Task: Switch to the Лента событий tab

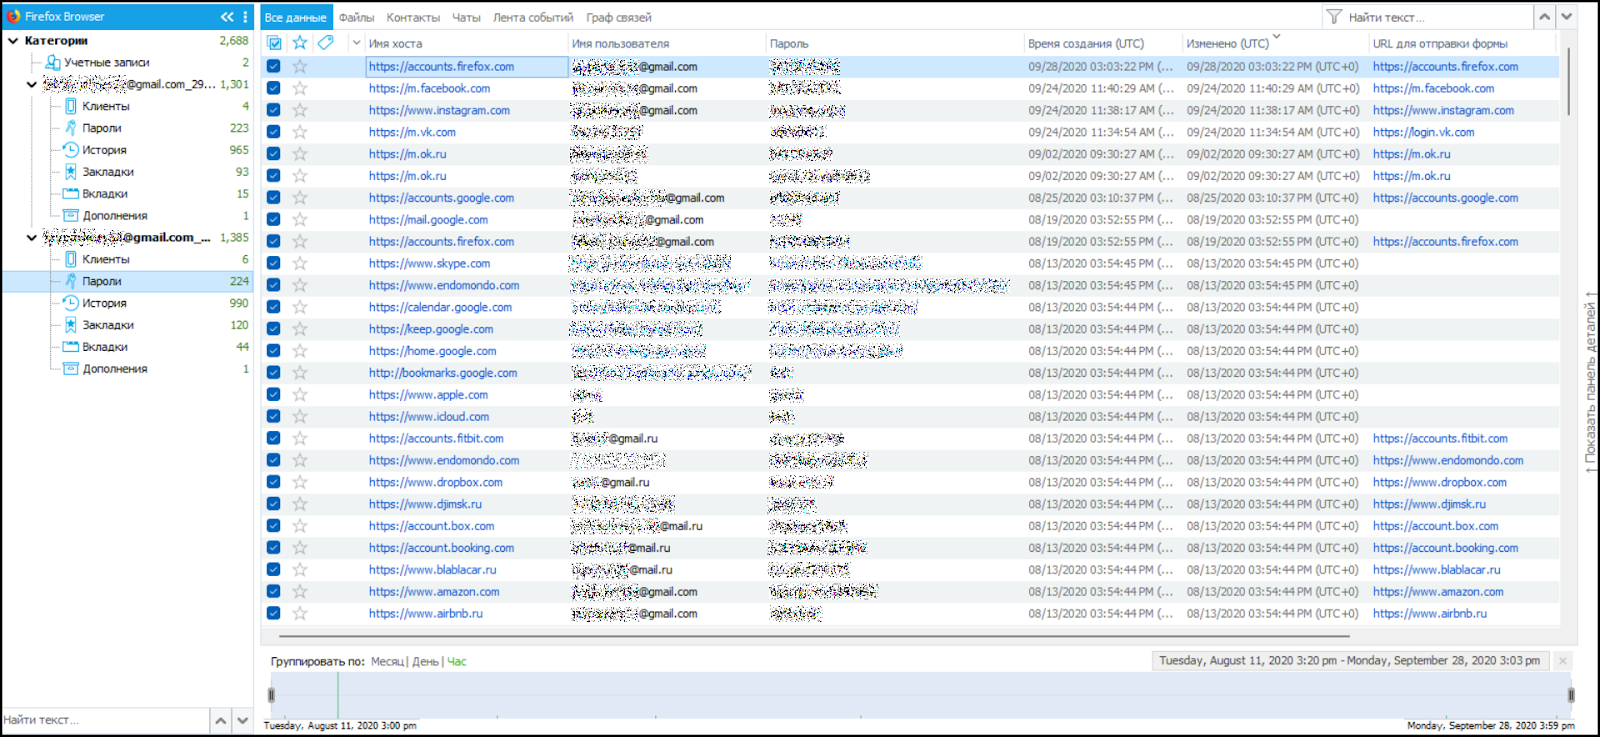Action: click(x=533, y=17)
